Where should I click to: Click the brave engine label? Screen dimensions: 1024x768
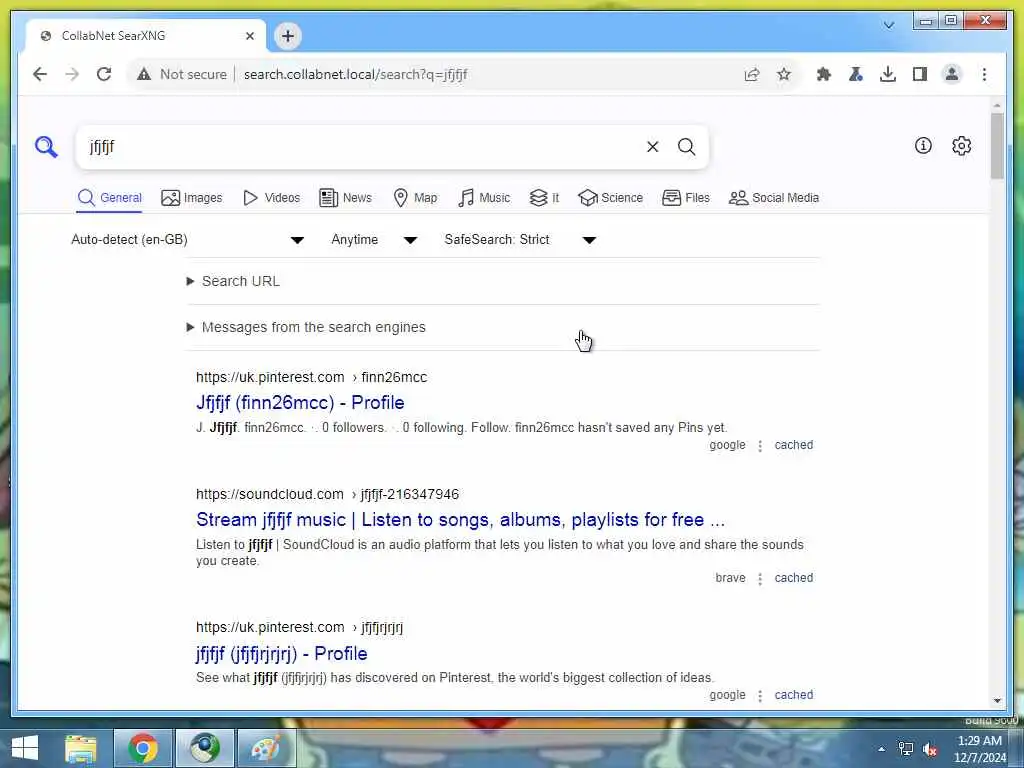click(730, 578)
